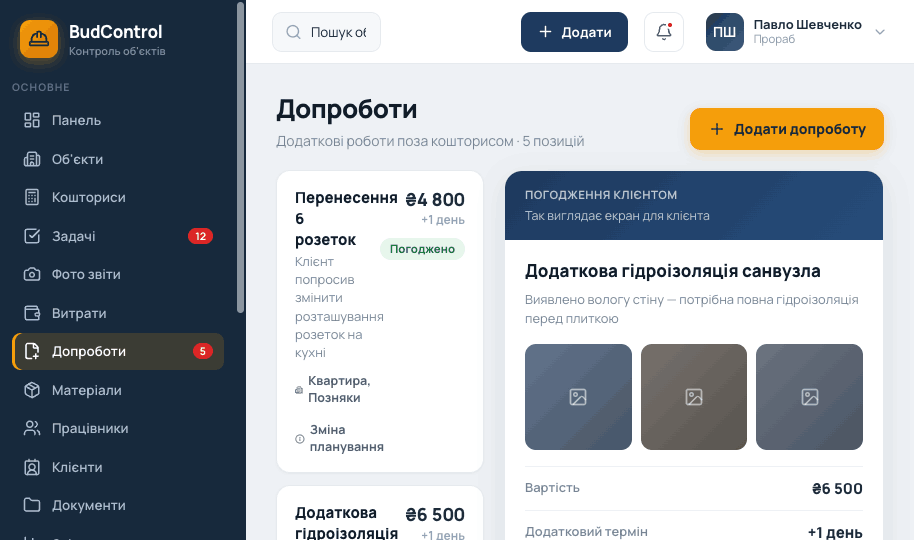The height and width of the screenshot is (540, 914).
Task: Click the Допроботи badge showing 5
Action: [x=202, y=351]
